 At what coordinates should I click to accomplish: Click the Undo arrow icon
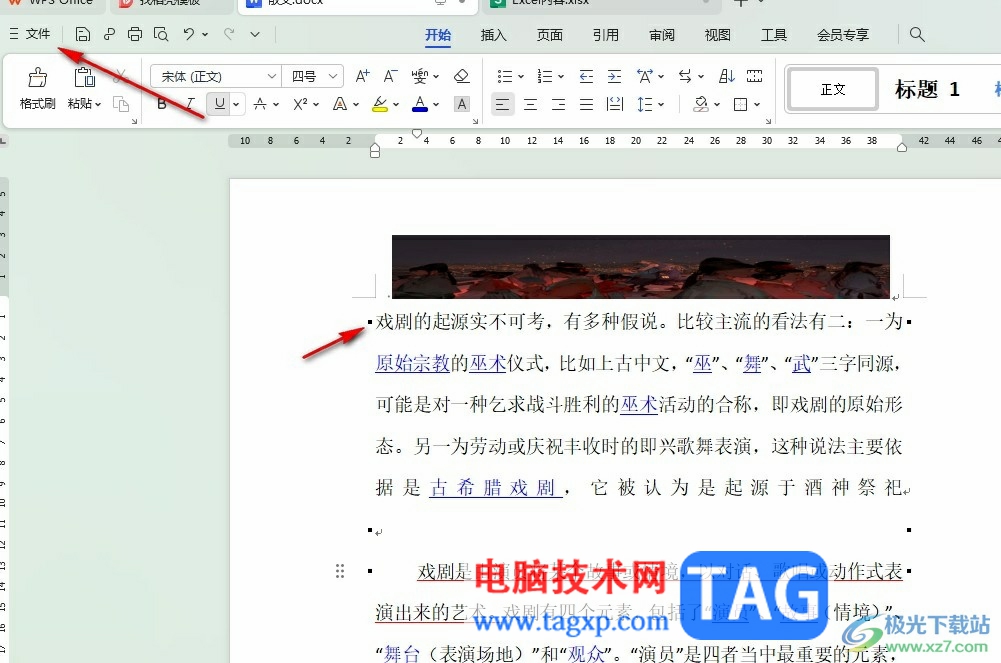pos(188,34)
